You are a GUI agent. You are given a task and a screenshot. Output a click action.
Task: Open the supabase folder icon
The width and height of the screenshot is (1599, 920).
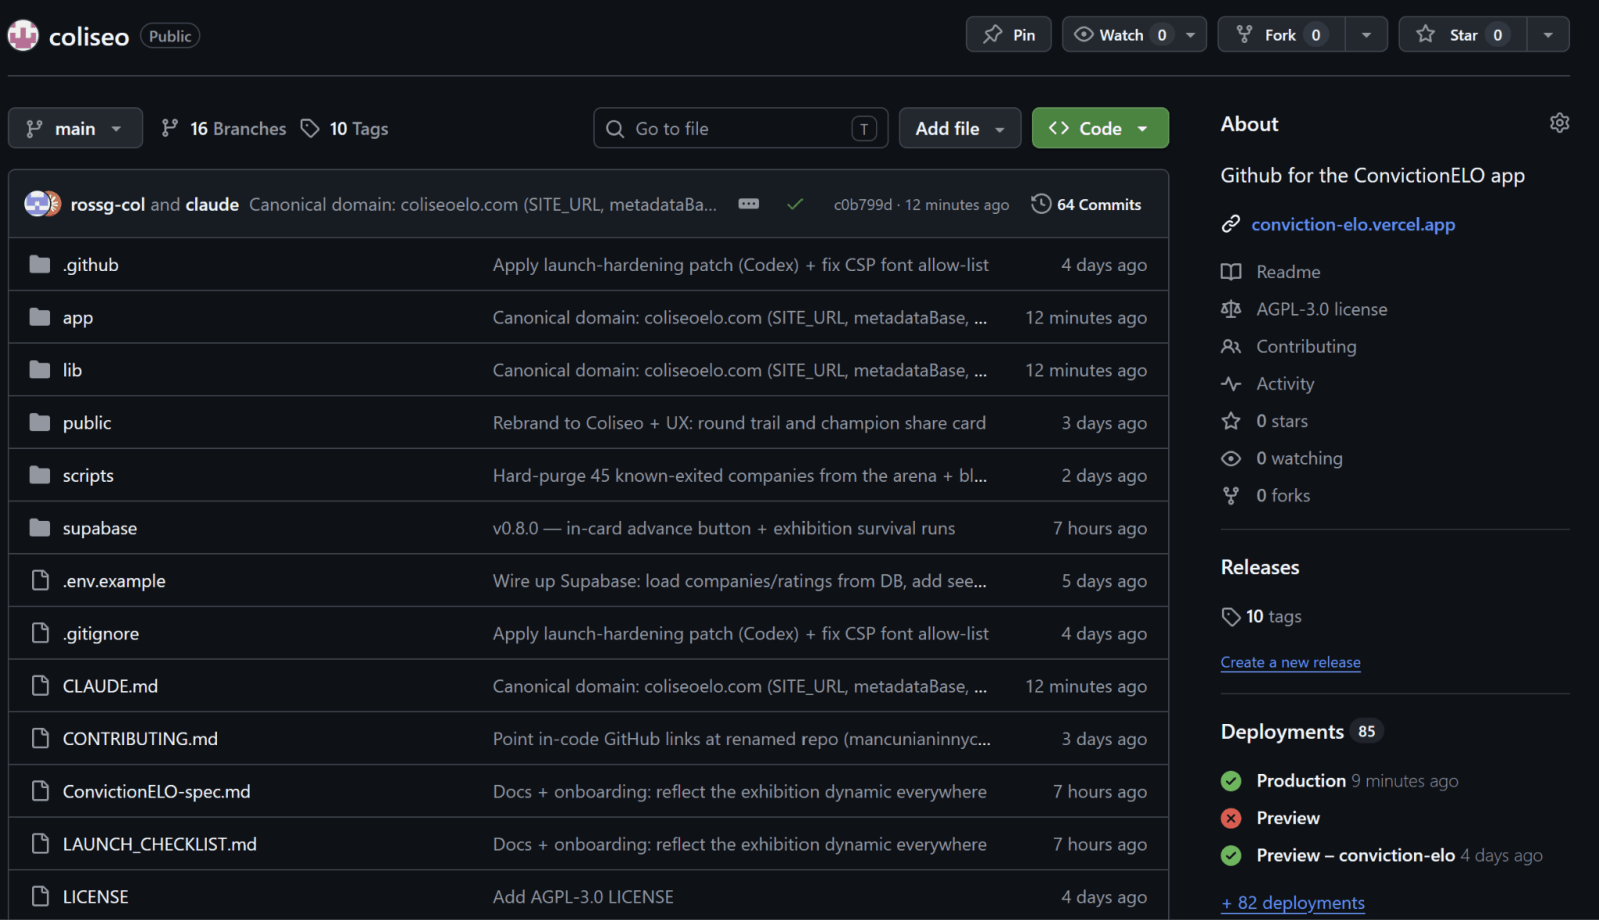(x=40, y=527)
